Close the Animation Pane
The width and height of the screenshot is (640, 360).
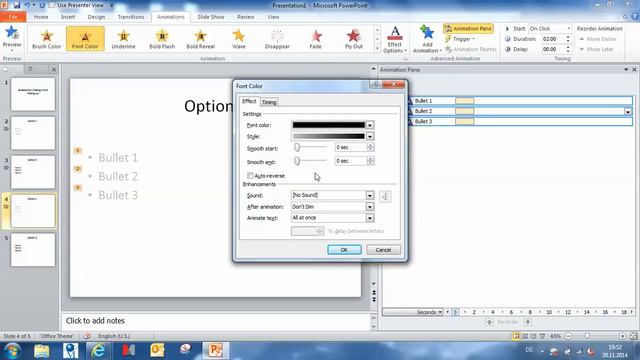coord(634,70)
